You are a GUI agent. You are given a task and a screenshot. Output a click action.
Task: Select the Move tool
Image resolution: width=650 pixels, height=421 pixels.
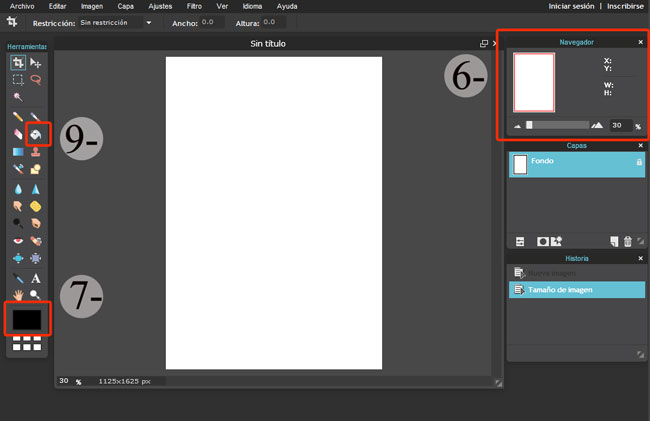[x=36, y=63]
